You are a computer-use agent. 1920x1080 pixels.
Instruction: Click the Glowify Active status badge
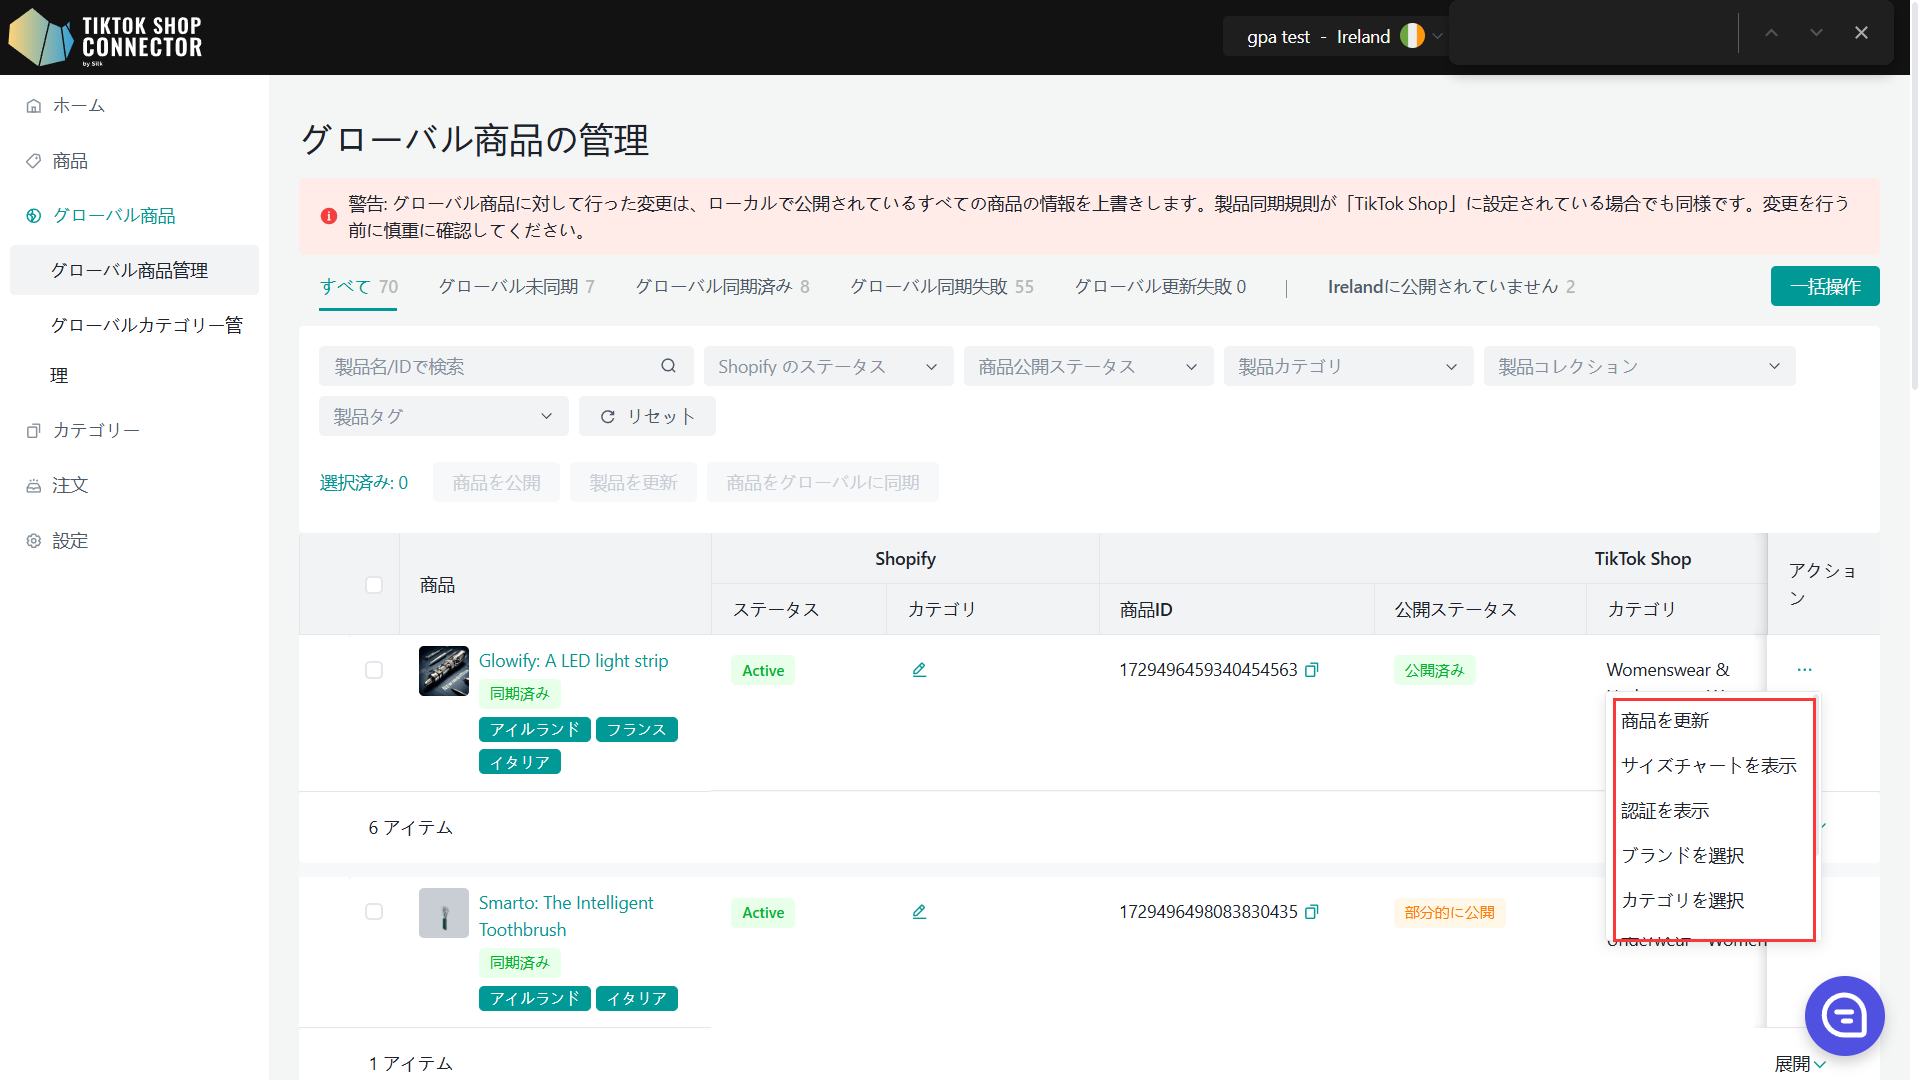click(763, 671)
